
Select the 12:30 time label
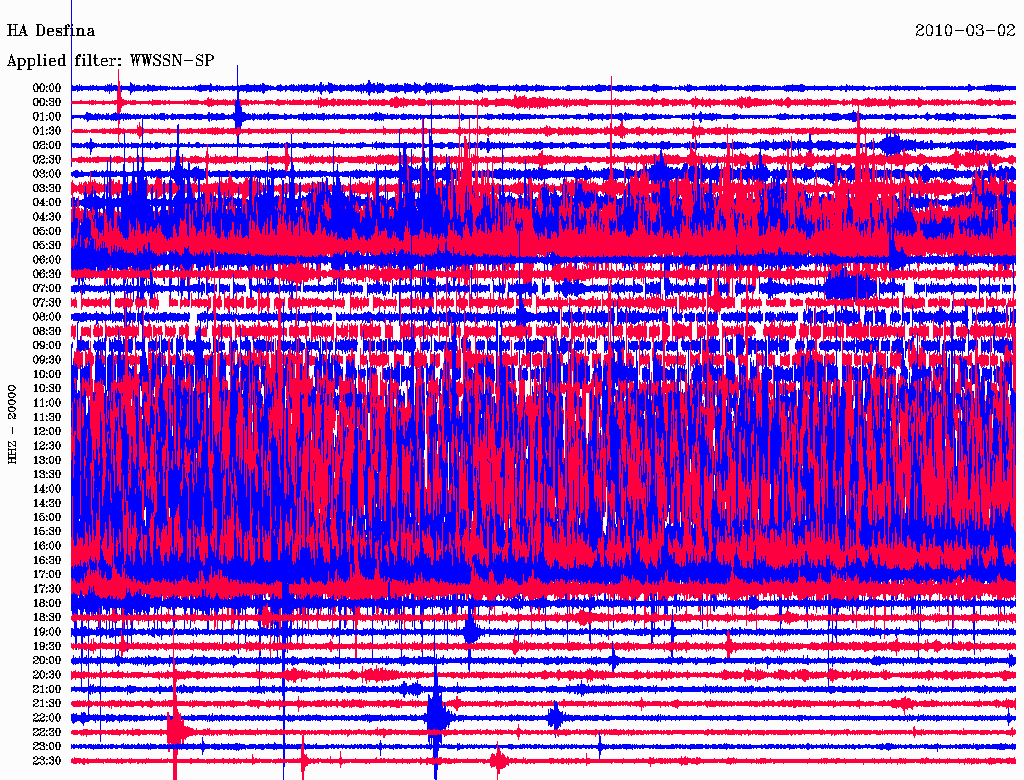pyautogui.click(x=47, y=446)
